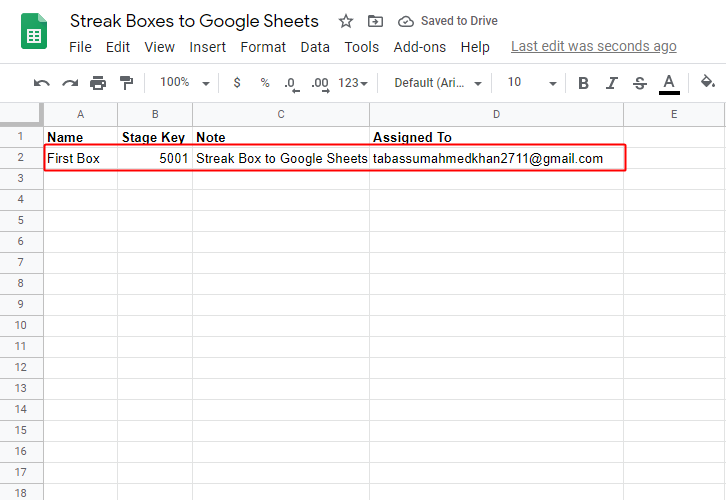Toggle Strikethrough formatting

[x=640, y=83]
